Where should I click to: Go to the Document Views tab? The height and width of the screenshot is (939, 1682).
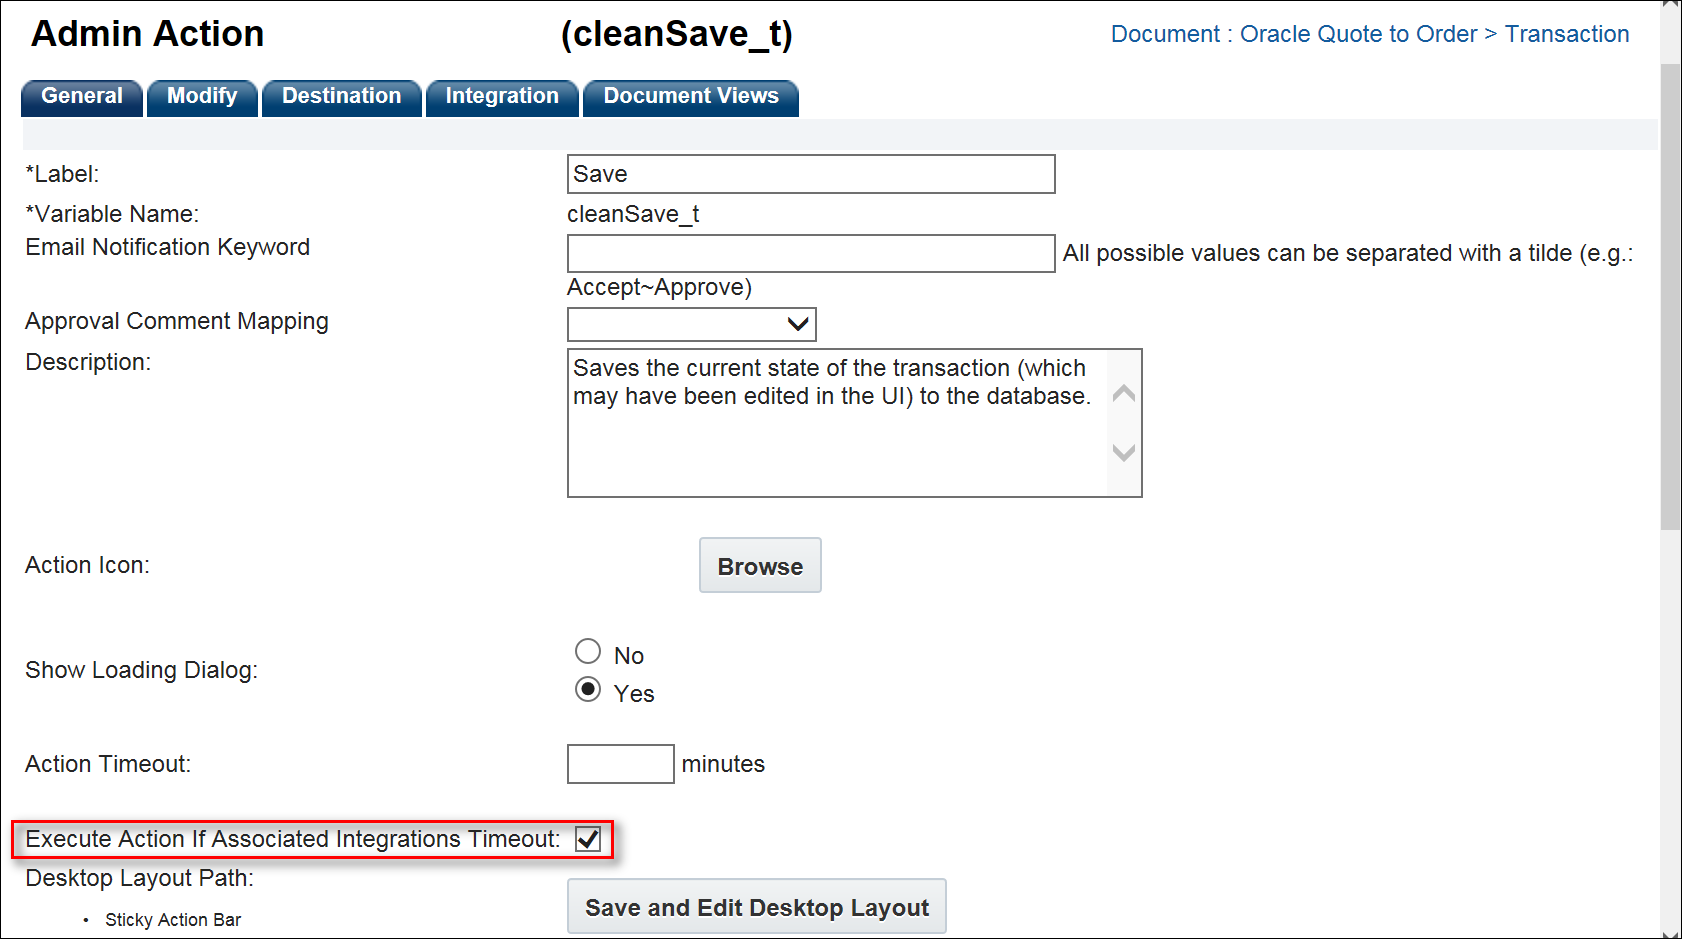click(691, 97)
